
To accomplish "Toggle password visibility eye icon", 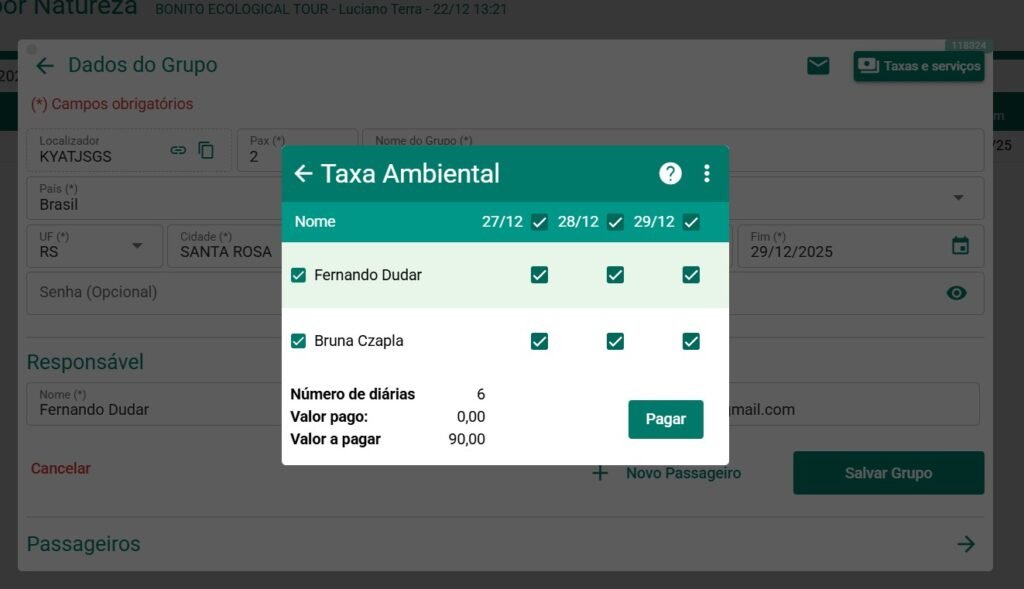I will (957, 293).
